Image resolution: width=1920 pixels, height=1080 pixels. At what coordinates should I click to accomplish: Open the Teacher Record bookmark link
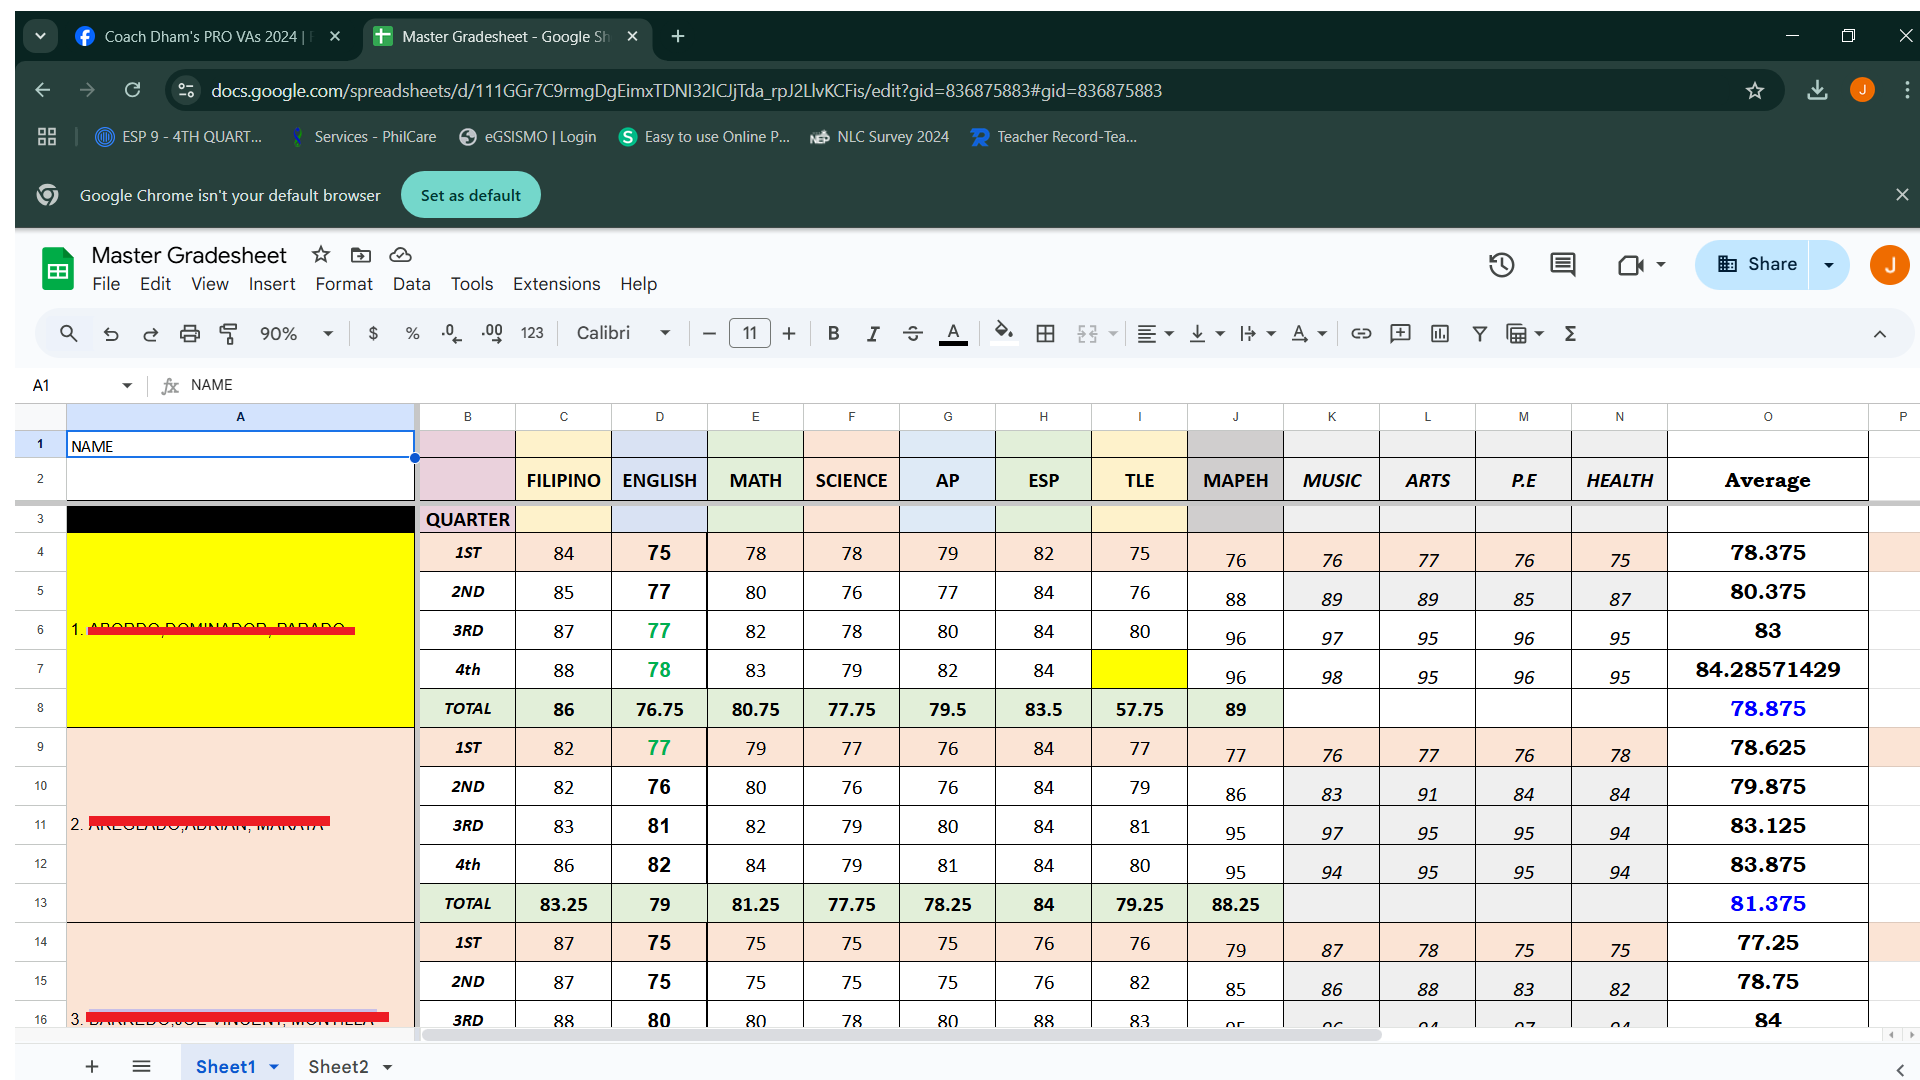[x=1054, y=137]
